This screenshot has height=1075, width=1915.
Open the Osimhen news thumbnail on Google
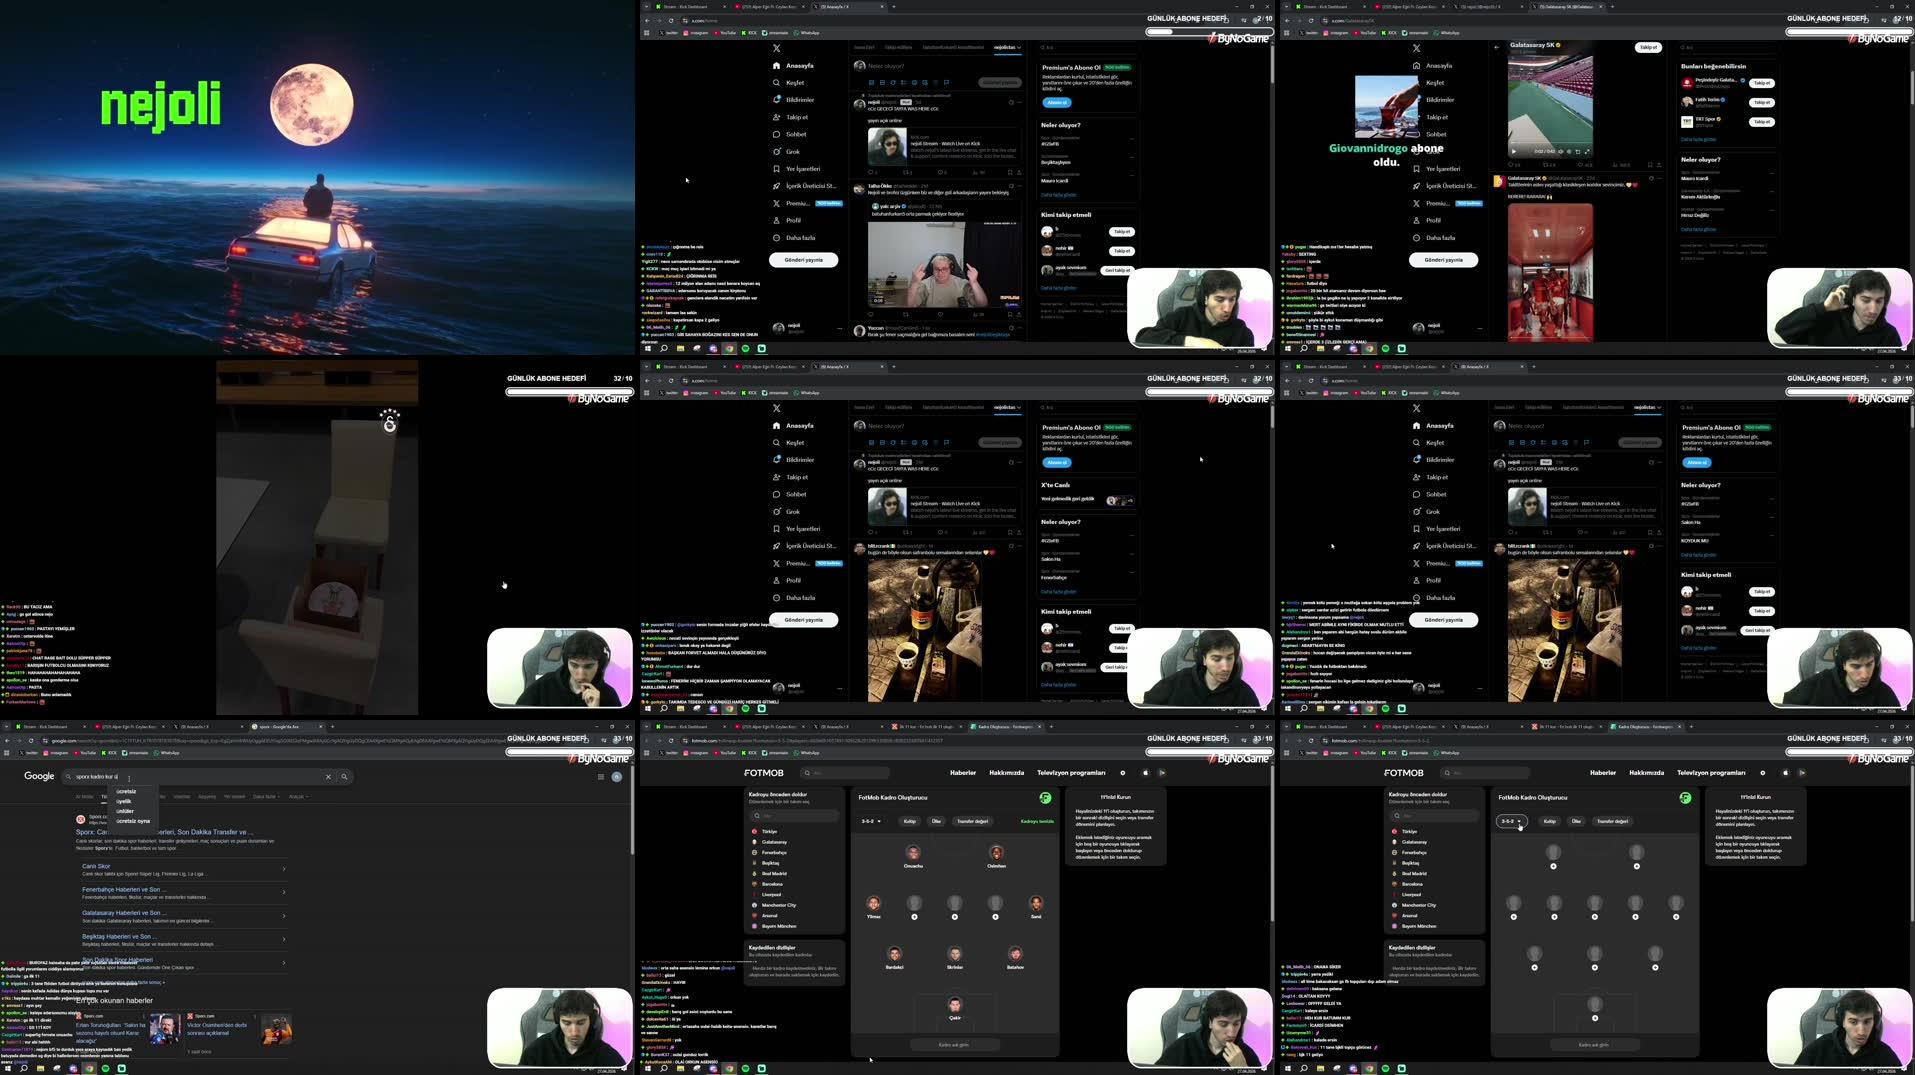[x=275, y=1032]
